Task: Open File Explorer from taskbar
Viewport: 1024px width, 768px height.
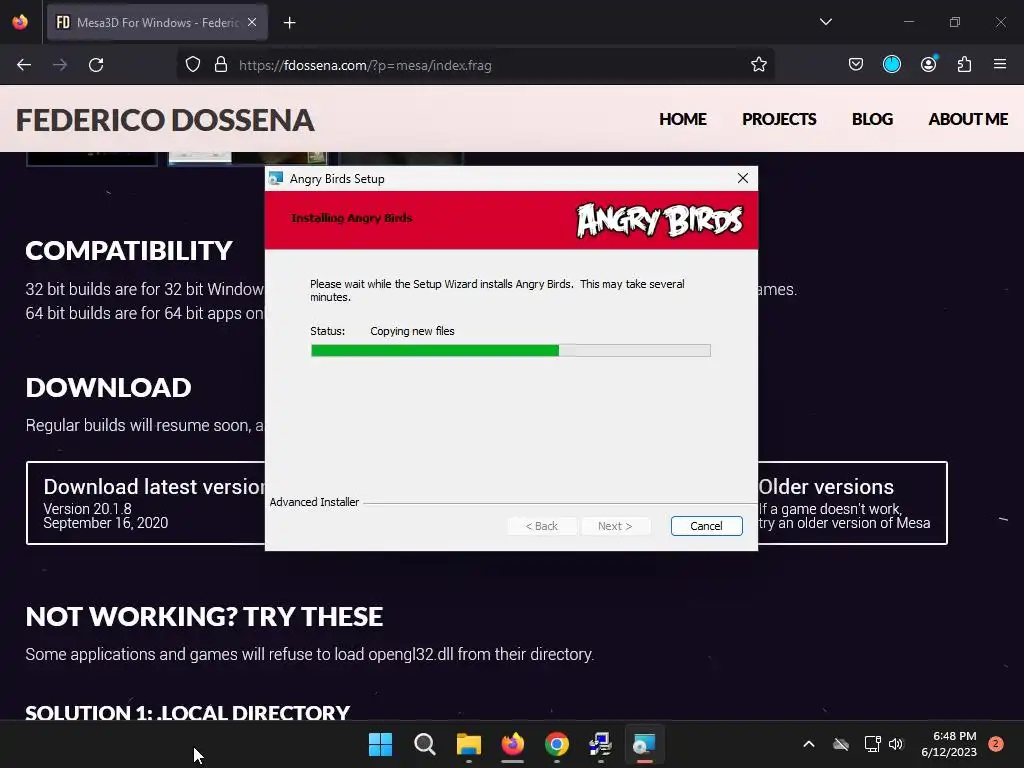Action: point(468,744)
